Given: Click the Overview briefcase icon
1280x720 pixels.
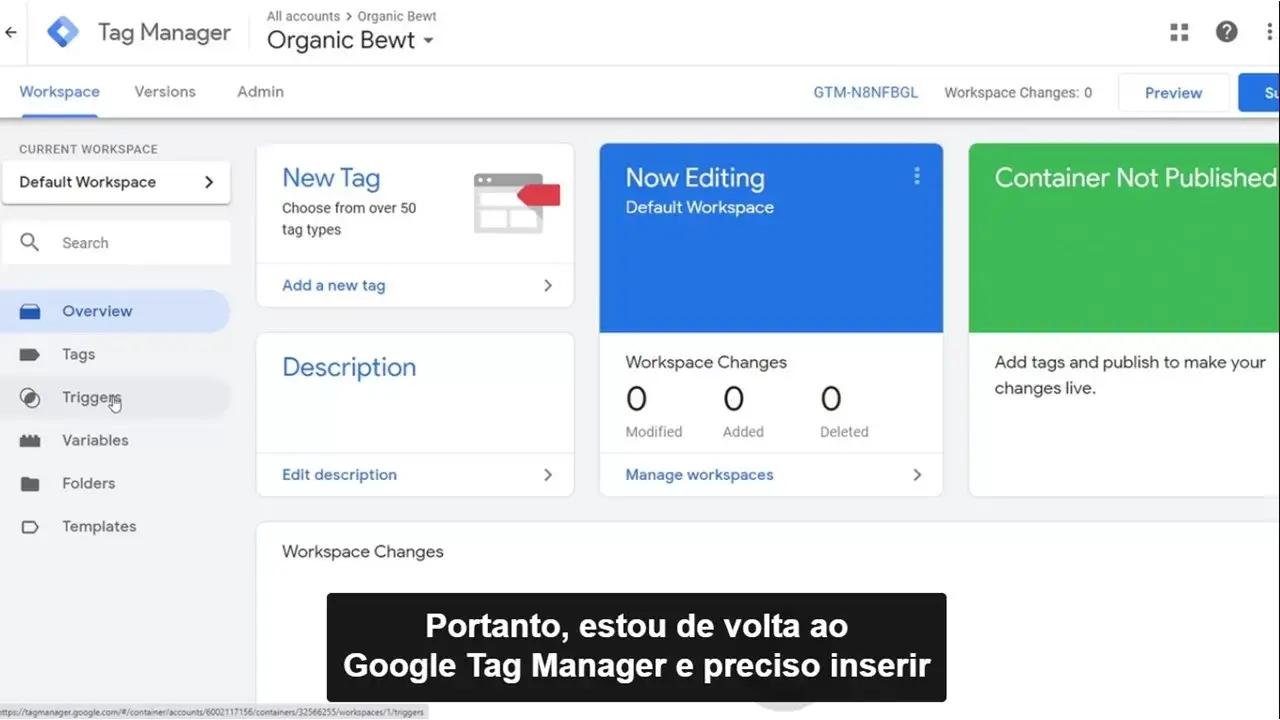Looking at the screenshot, I should click(x=30, y=311).
